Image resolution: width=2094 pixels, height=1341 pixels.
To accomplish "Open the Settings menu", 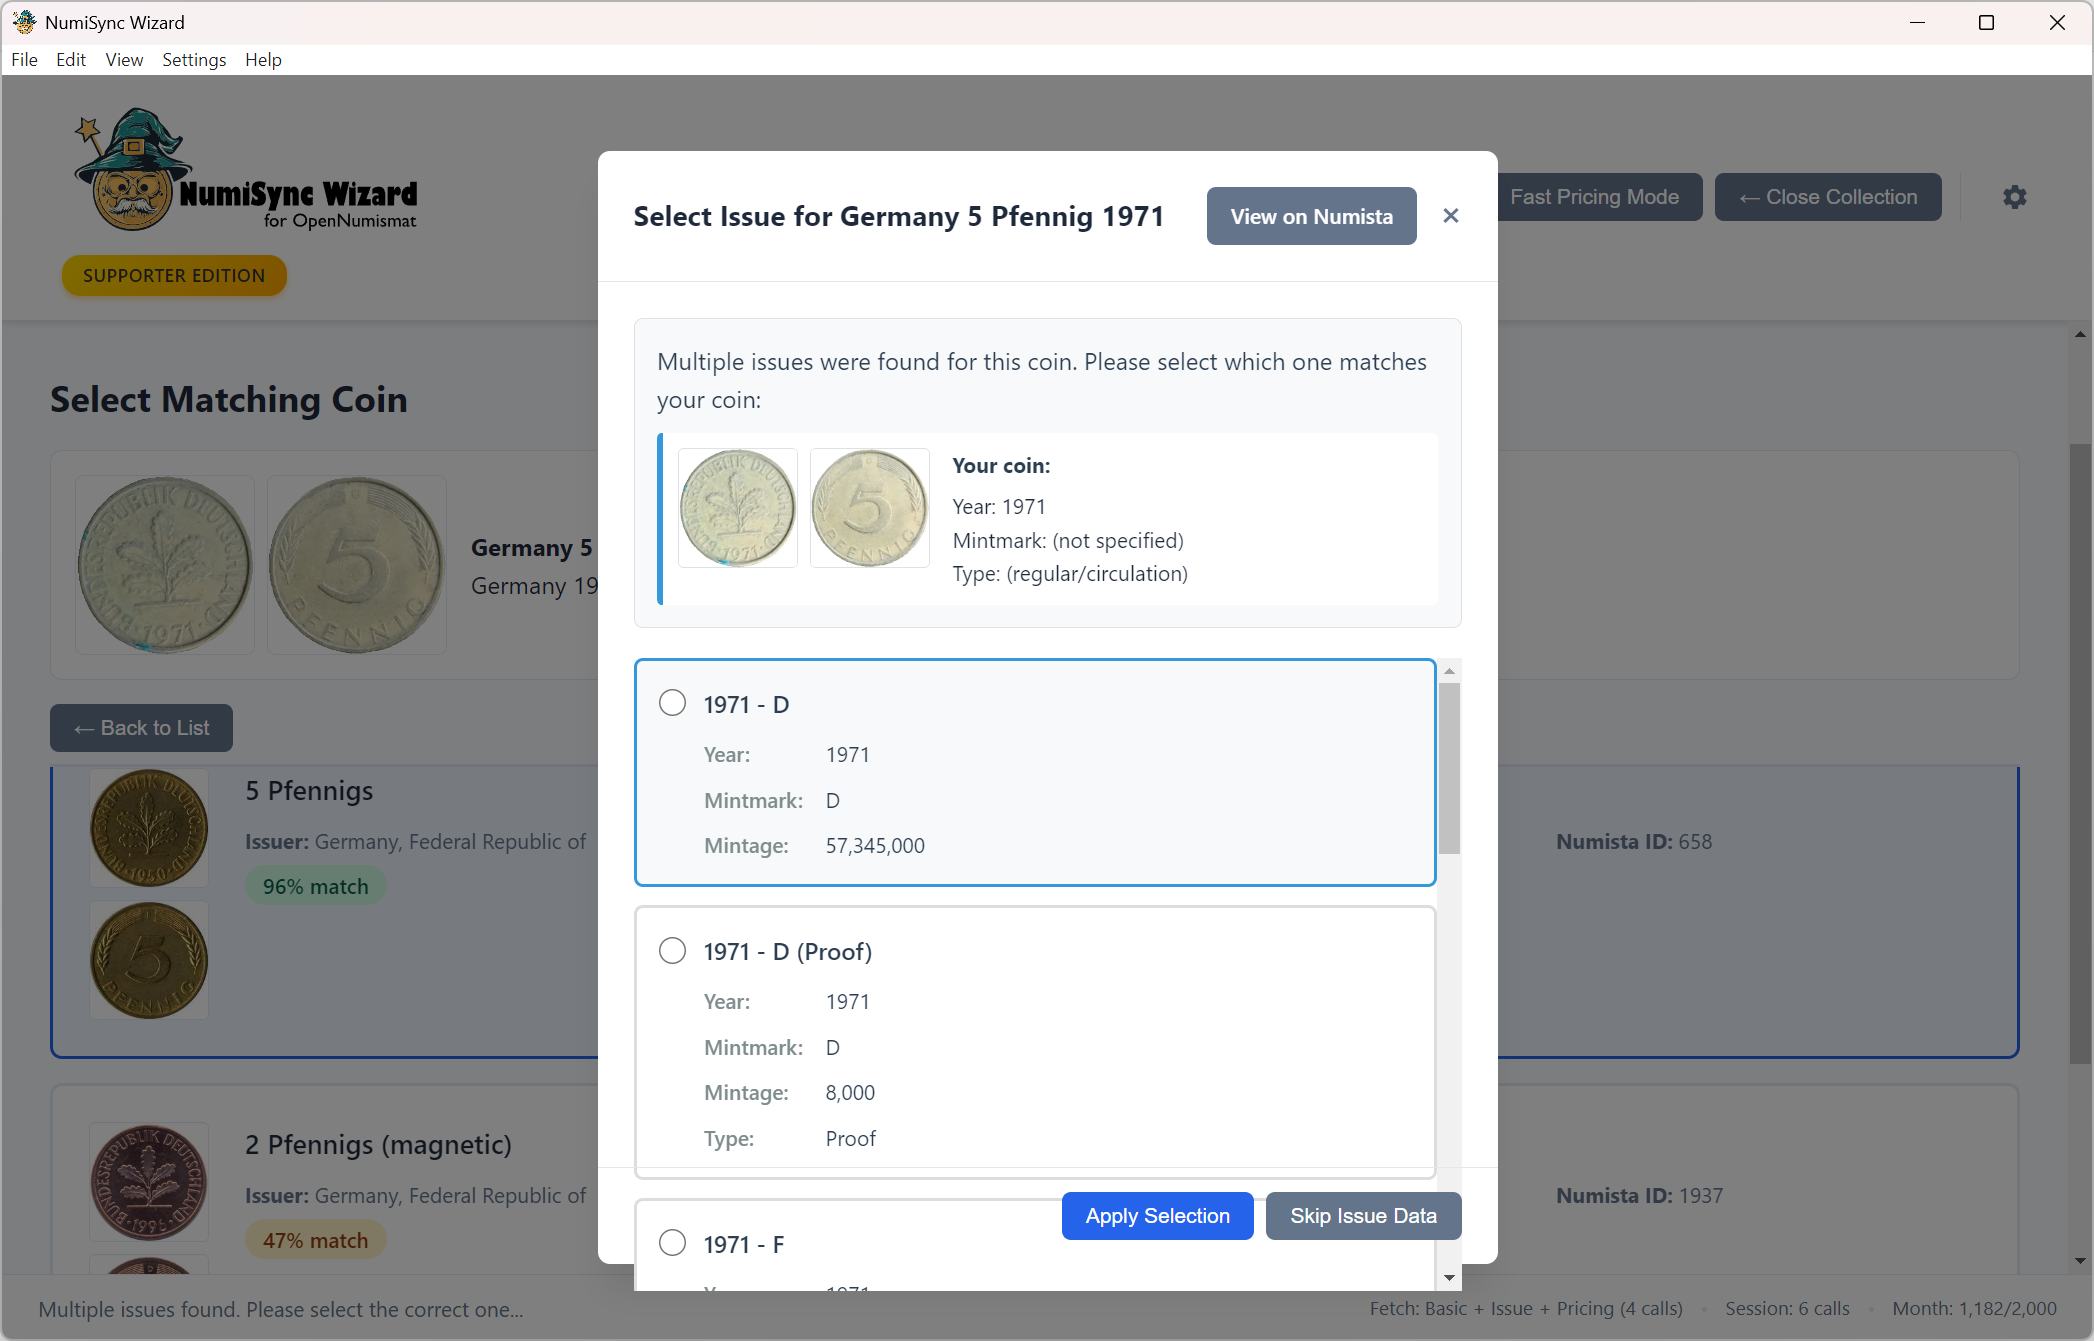I will 194,60.
